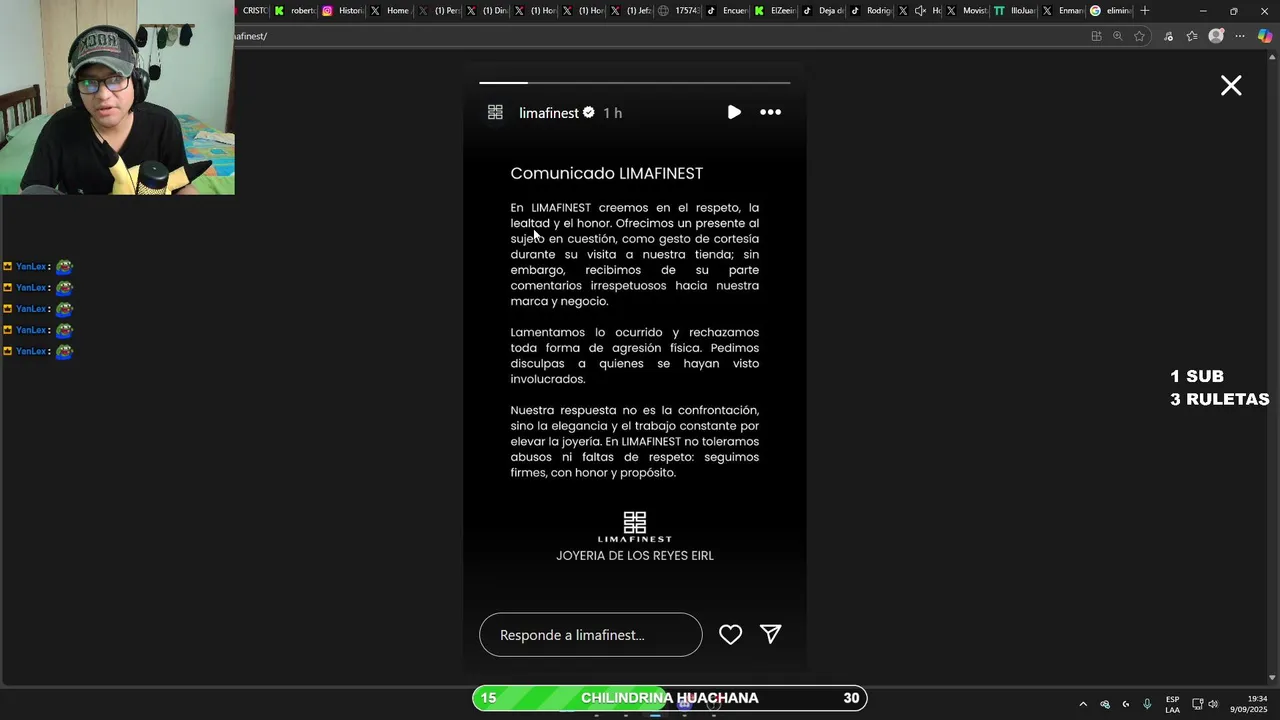The height and width of the screenshot is (720, 1280).
Task: Open the clock showing 19:34
Action: (1249, 704)
